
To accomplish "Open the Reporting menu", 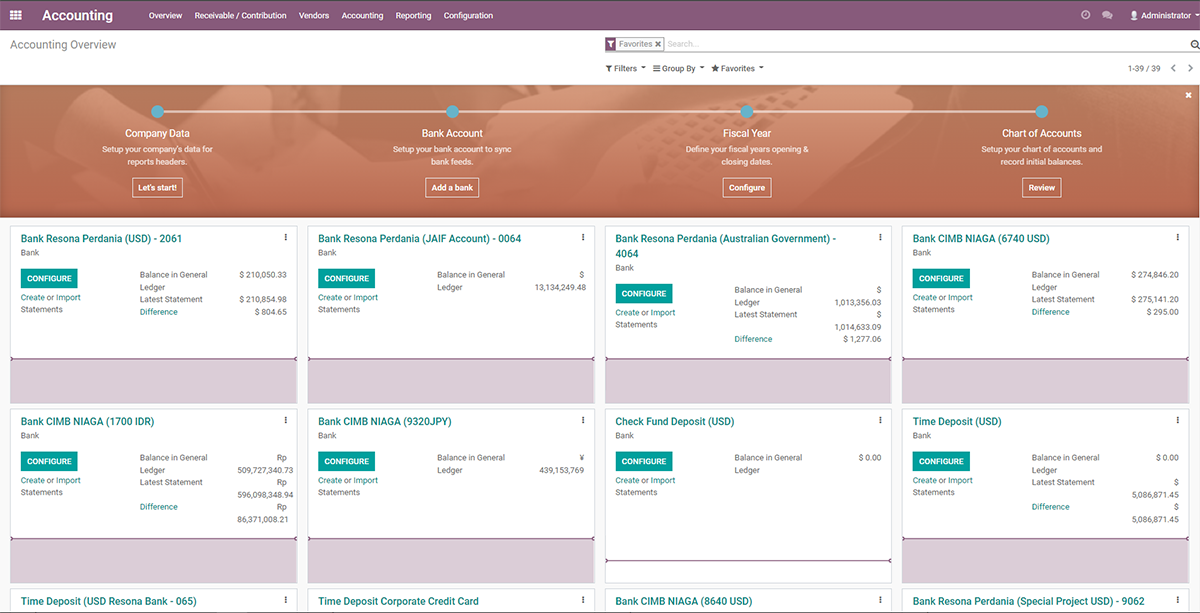I will (413, 15).
